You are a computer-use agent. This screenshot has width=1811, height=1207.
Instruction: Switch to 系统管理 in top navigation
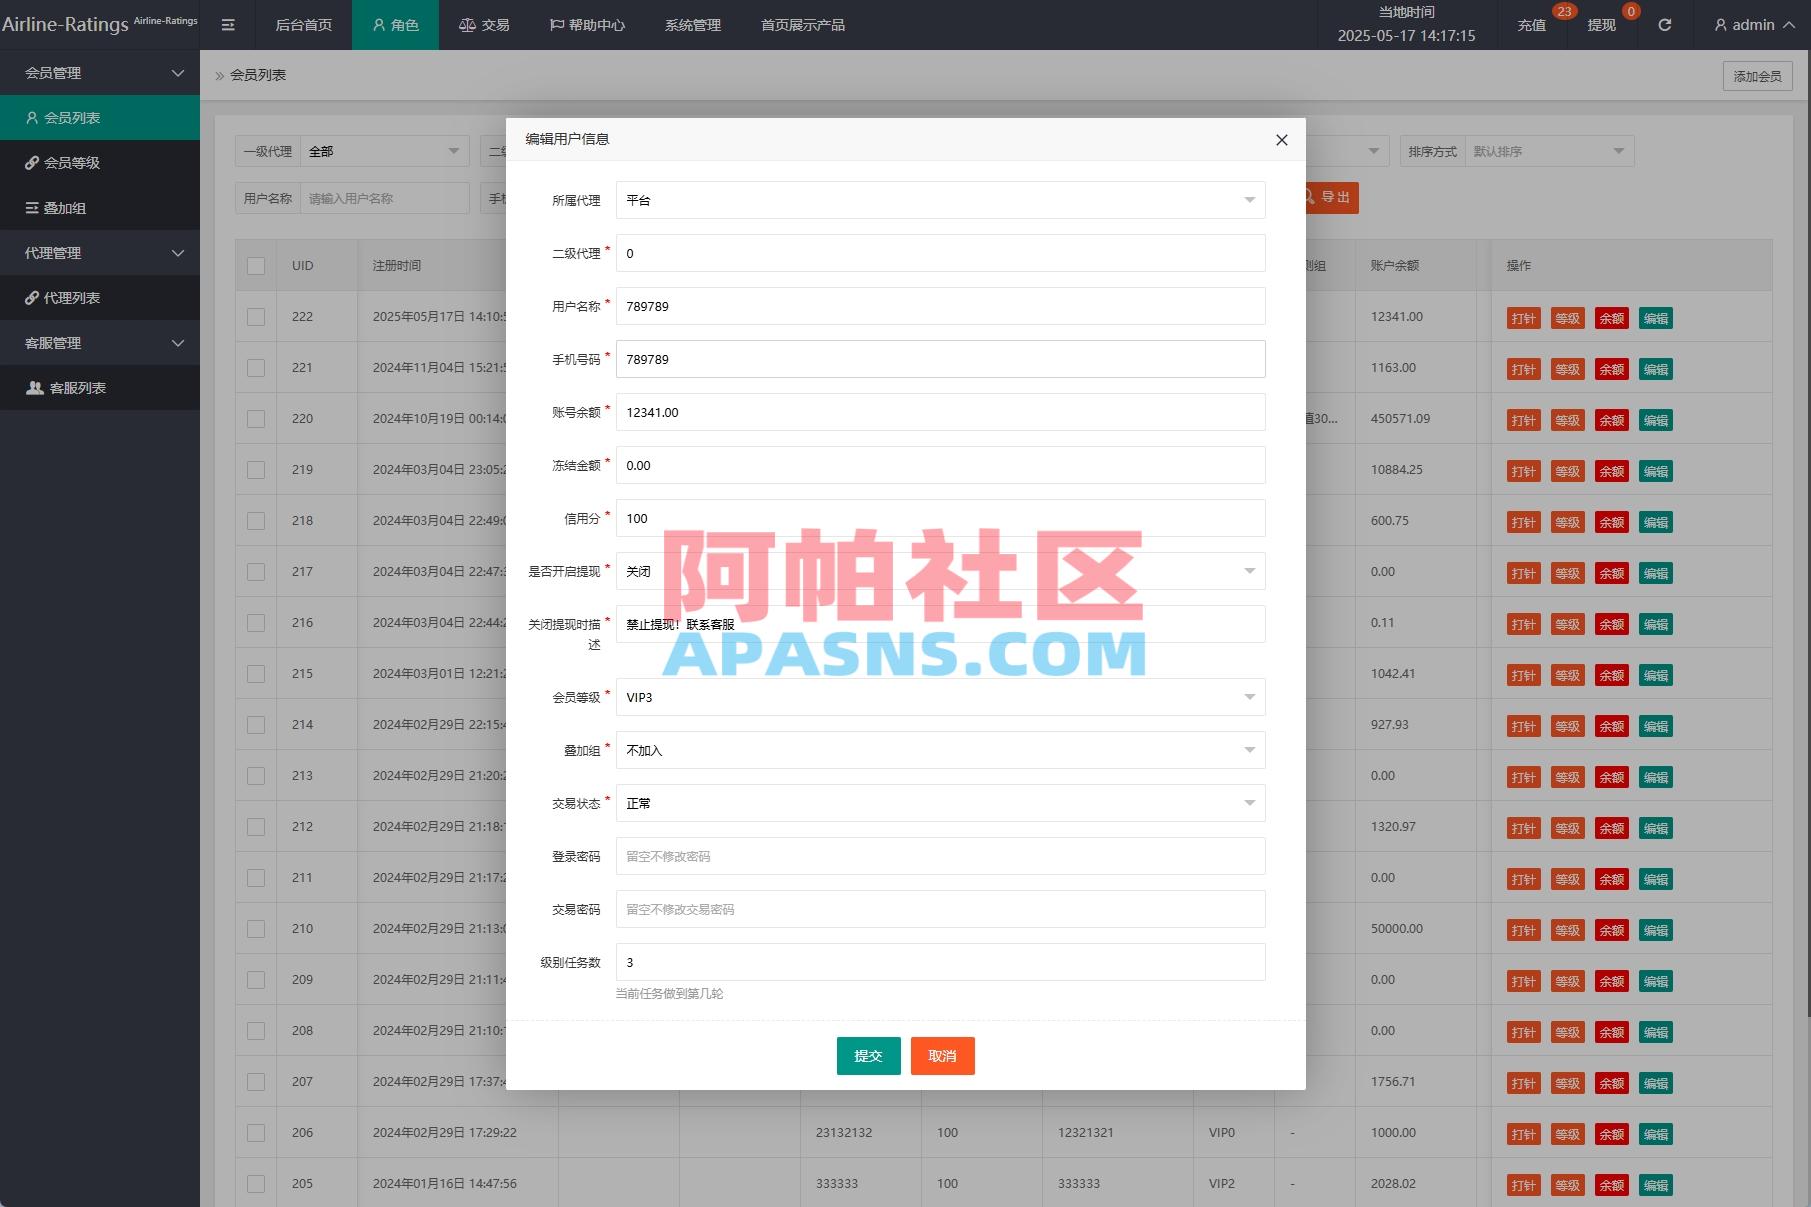[692, 25]
